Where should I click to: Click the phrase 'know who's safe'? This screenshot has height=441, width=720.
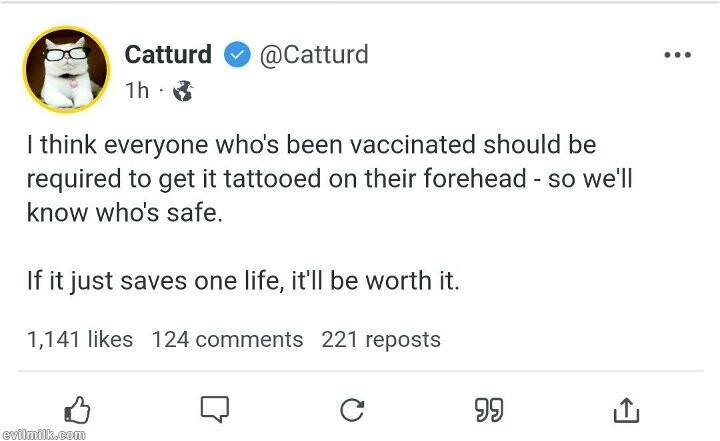(122, 212)
